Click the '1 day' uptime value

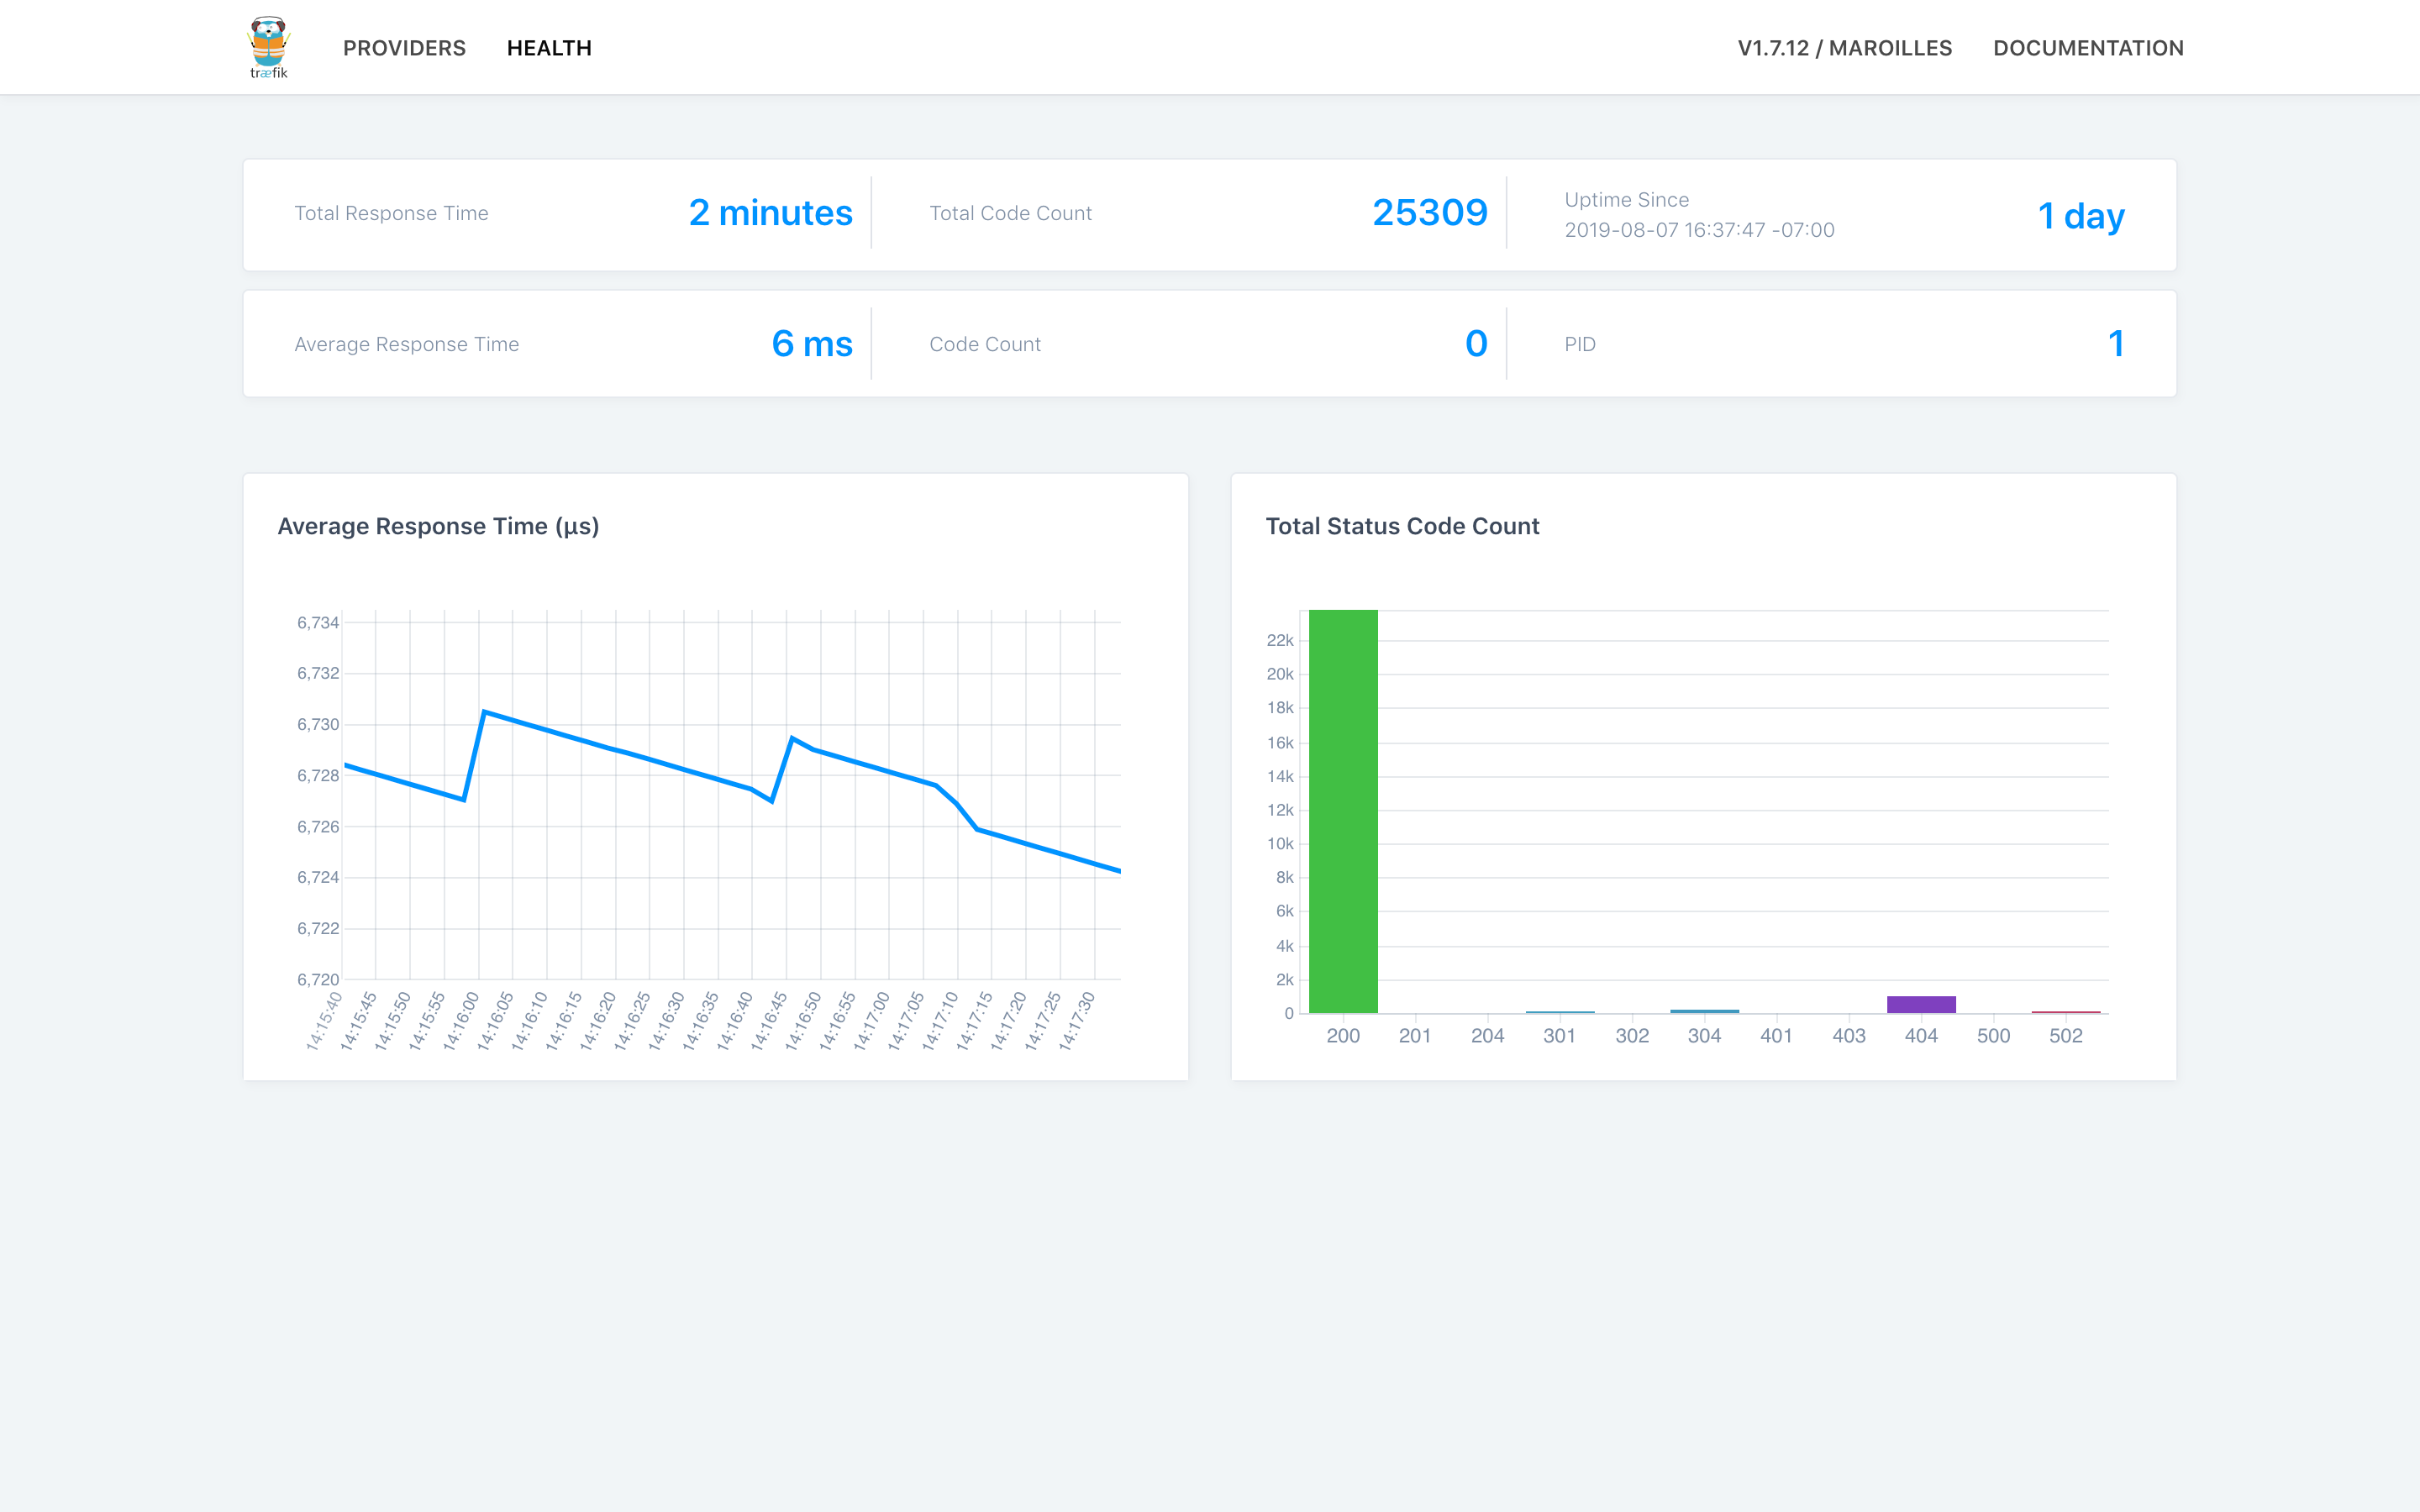2081,216
